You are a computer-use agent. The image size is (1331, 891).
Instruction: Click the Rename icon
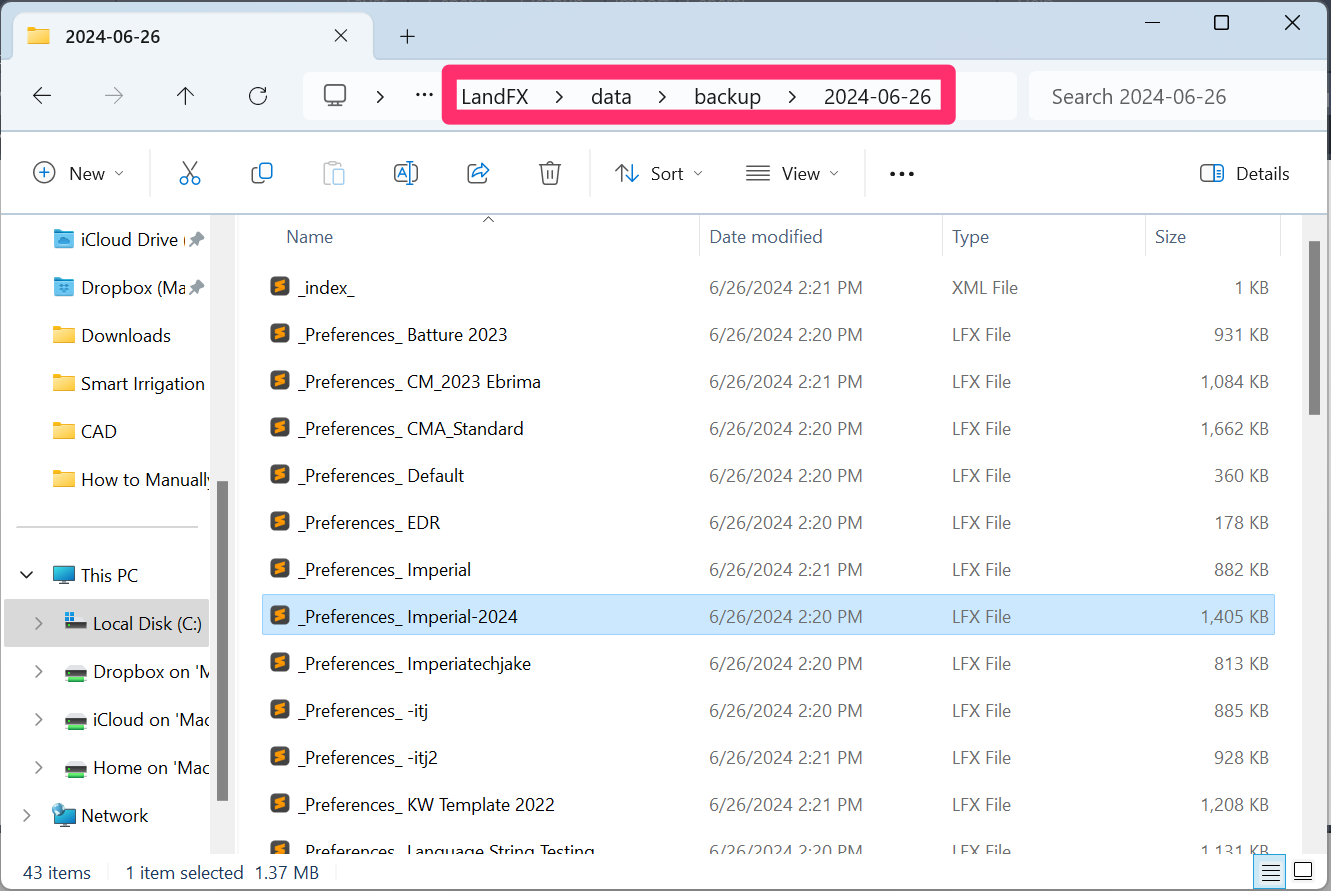point(406,173)
